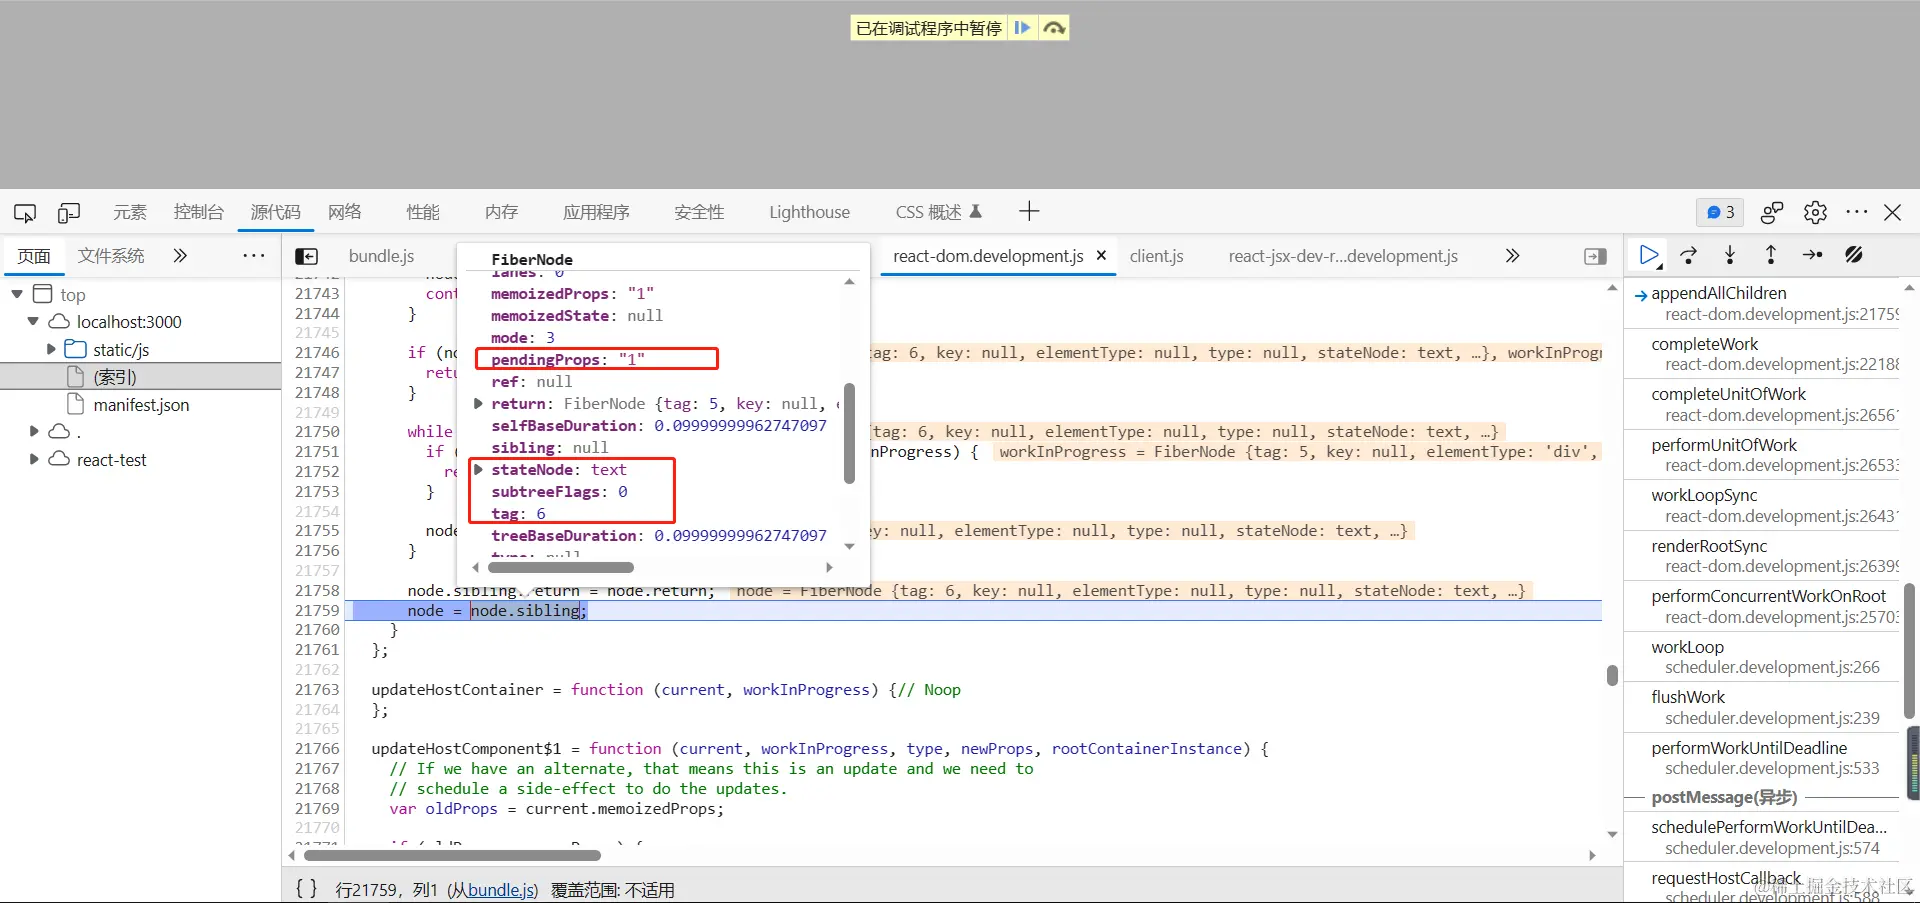
Task: Expand the unnamed cloud node
Action: pyautogui.click(x=34, y=431)
